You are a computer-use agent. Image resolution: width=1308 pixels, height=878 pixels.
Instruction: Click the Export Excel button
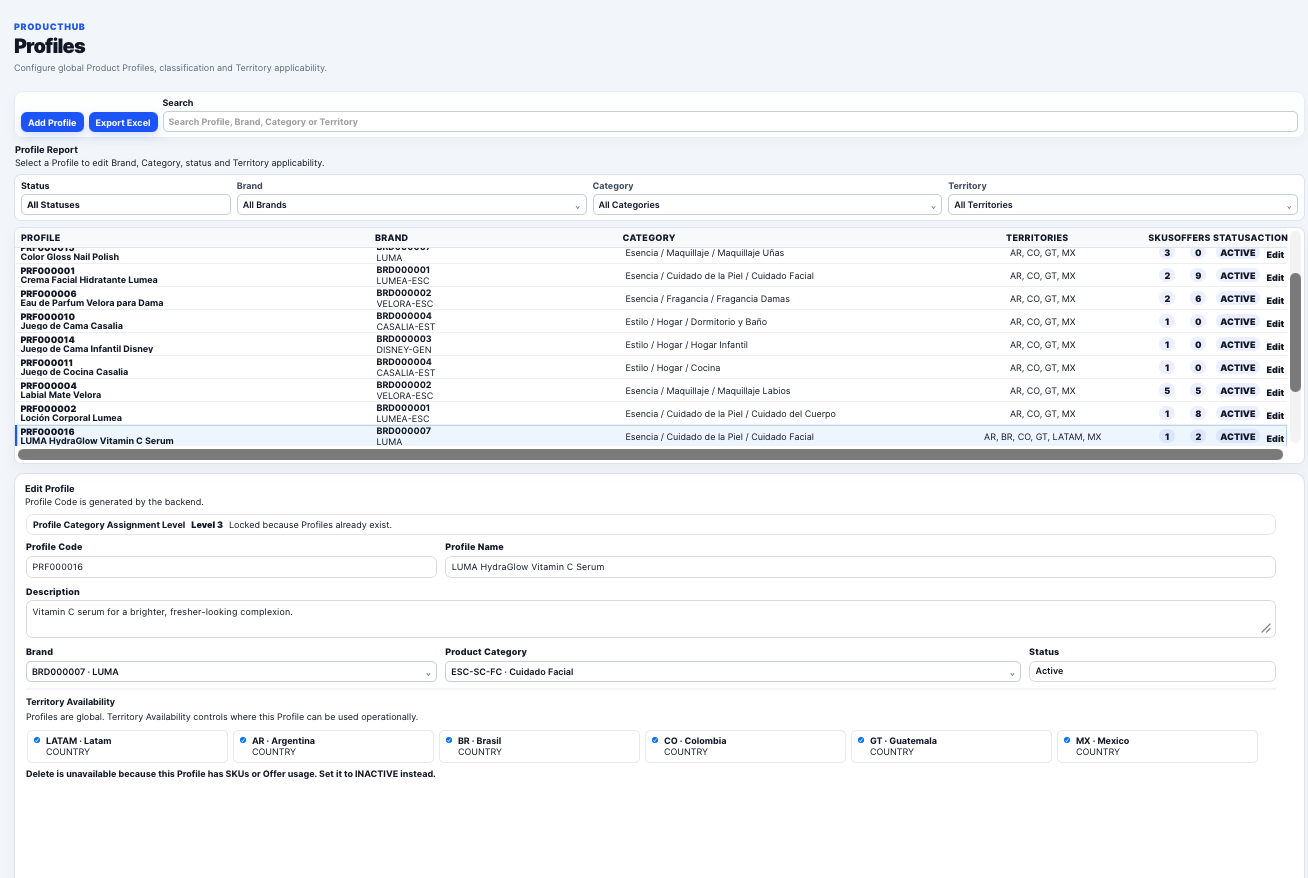click(123, 122)
